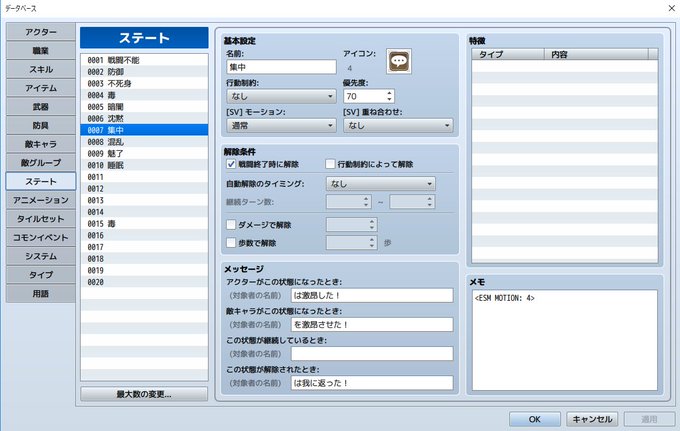Switch to the 用語 tab

click(41, 293)
